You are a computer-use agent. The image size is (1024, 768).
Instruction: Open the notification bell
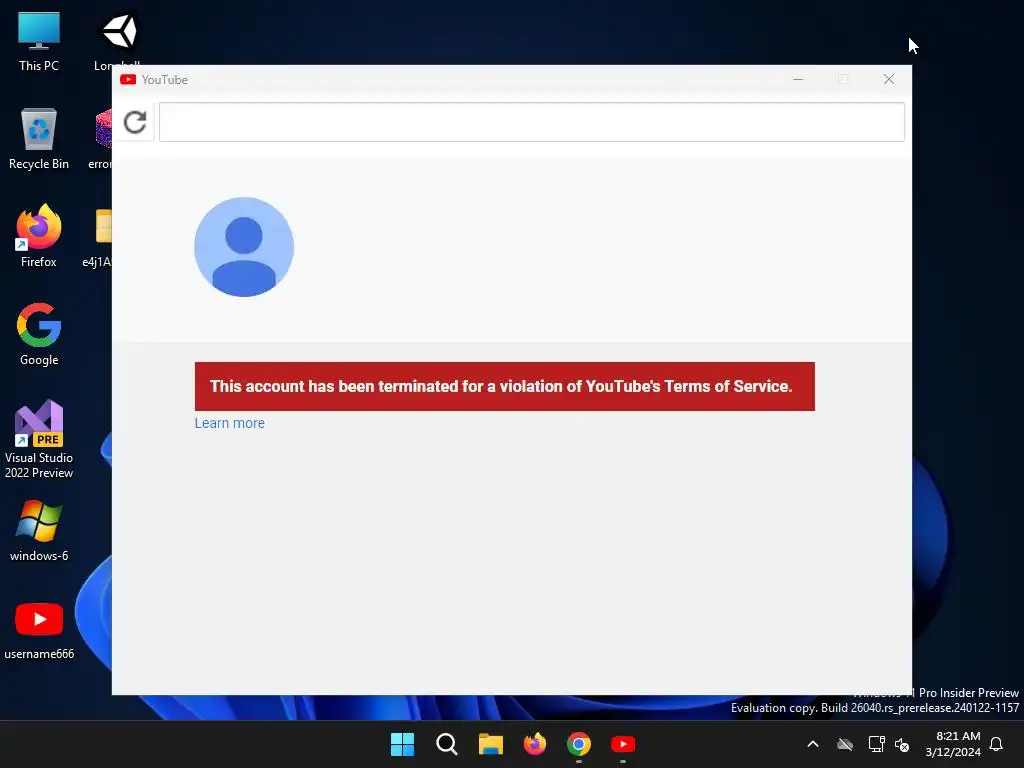(x=997, y=744)
